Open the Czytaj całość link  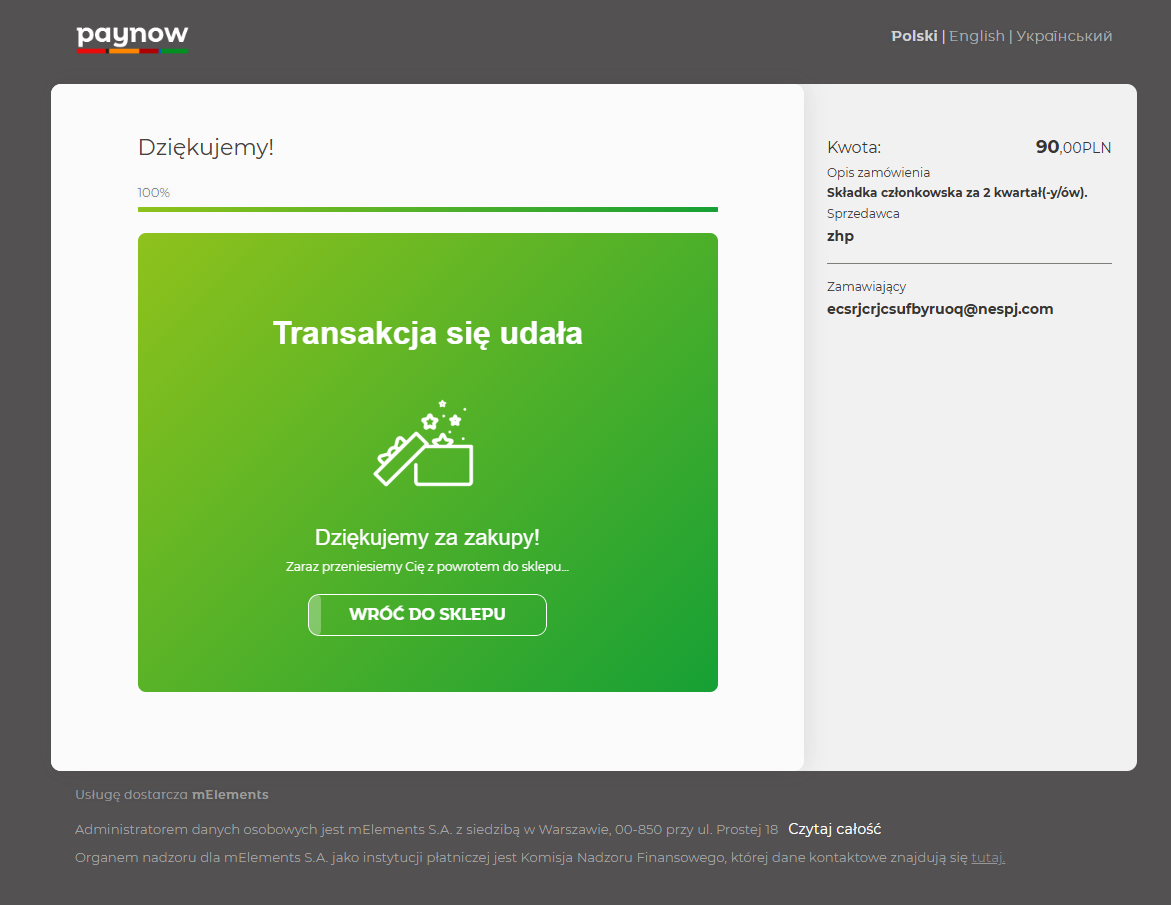(834, 829)
